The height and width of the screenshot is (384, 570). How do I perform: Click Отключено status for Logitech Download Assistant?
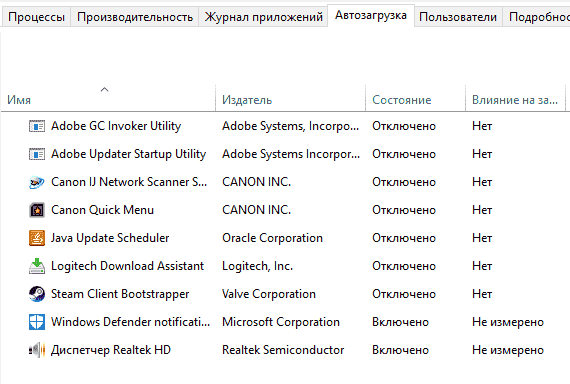[404, 266]
